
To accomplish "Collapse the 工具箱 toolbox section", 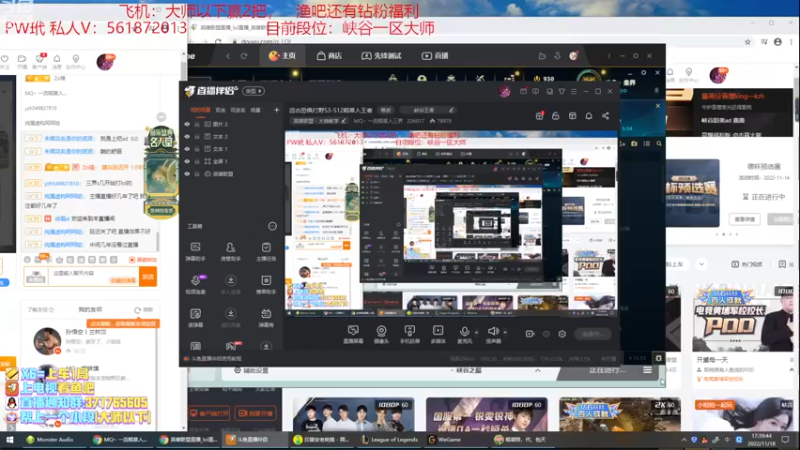I will [272, 226].
